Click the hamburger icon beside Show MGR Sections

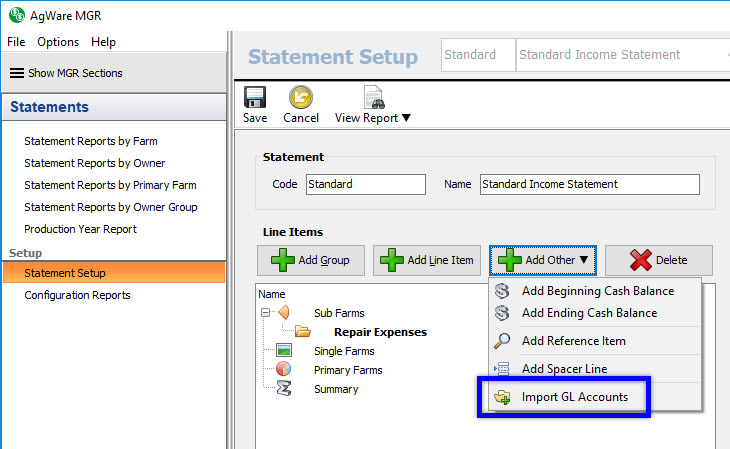tap(17, 73)
